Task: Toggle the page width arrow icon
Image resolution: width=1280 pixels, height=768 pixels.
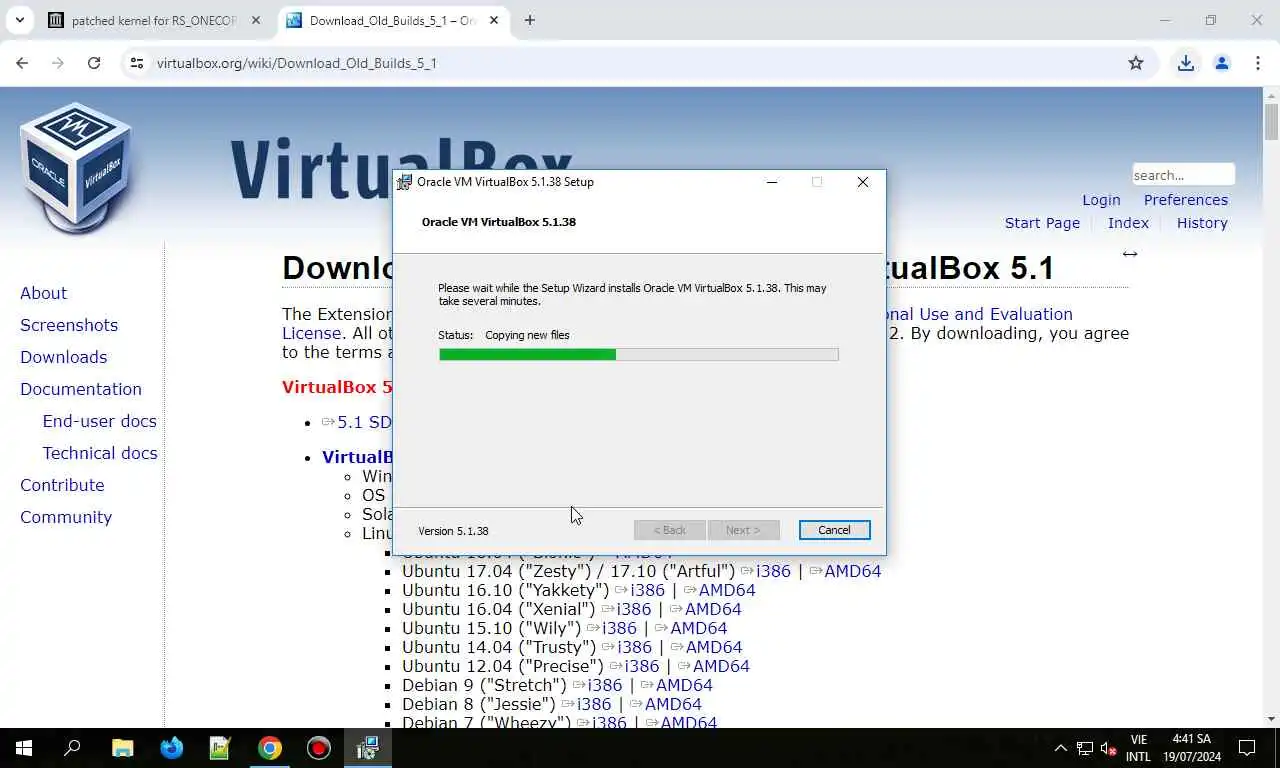Action: [x=1130, y=254]
